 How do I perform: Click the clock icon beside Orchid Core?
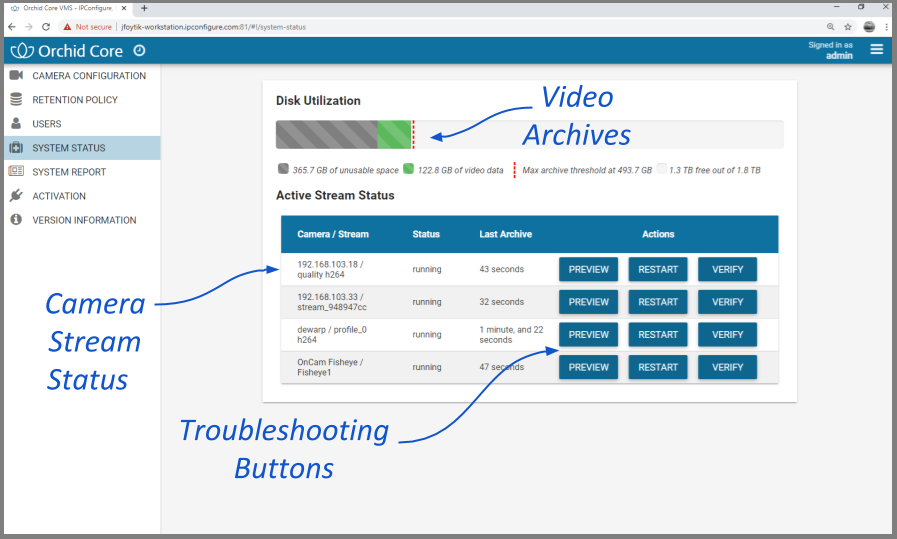tap(139, 50)
